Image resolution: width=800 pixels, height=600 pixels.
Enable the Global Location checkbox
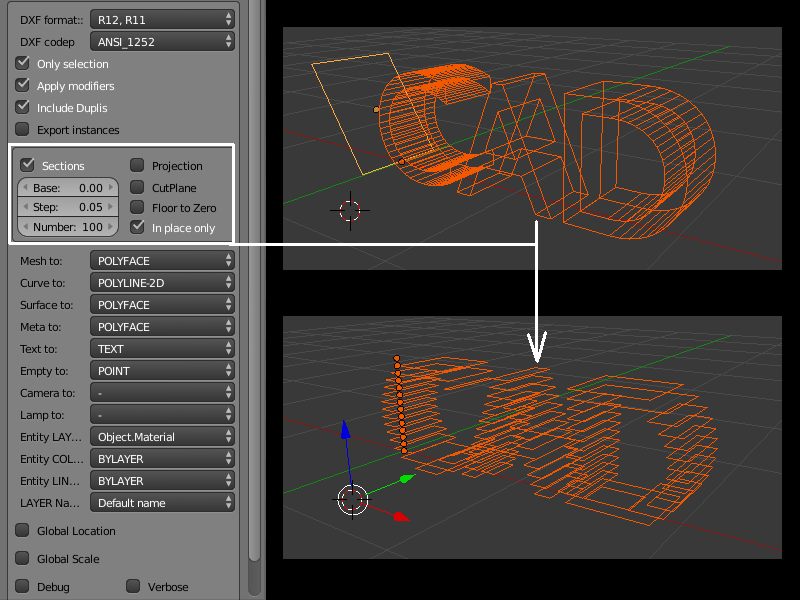[22, 531]
